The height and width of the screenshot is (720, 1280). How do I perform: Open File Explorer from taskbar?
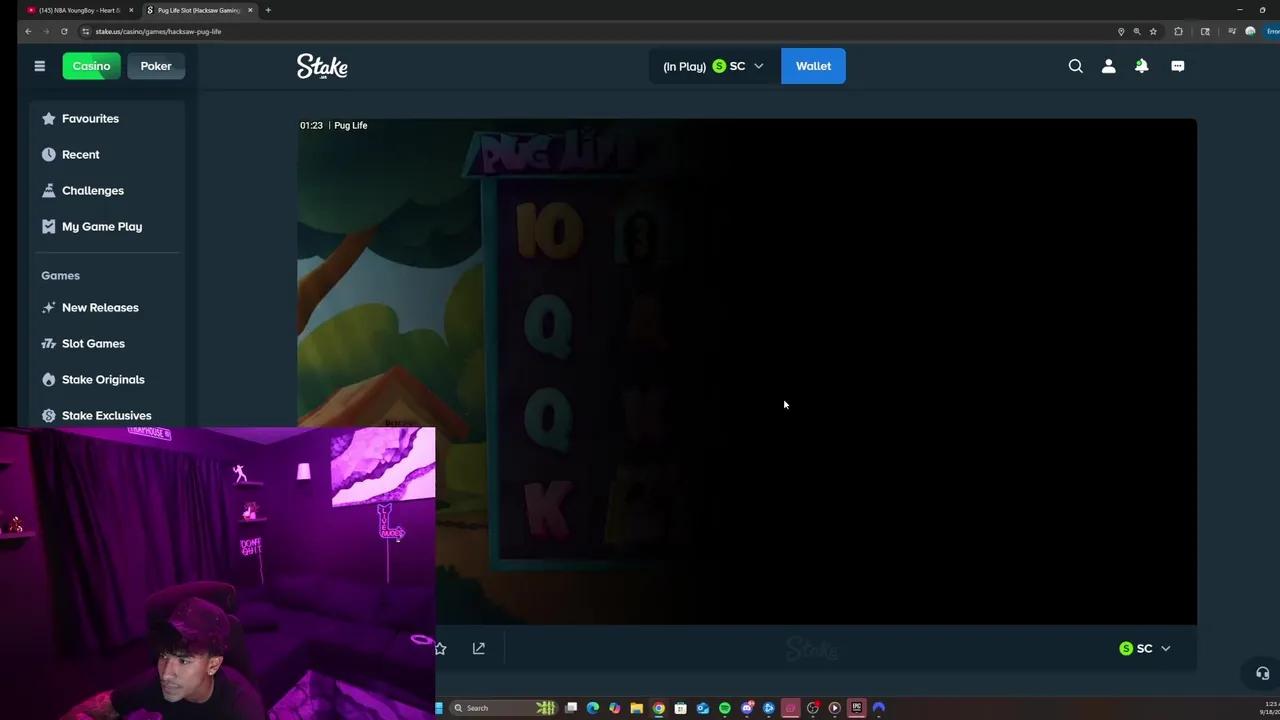tap(636, 708)
